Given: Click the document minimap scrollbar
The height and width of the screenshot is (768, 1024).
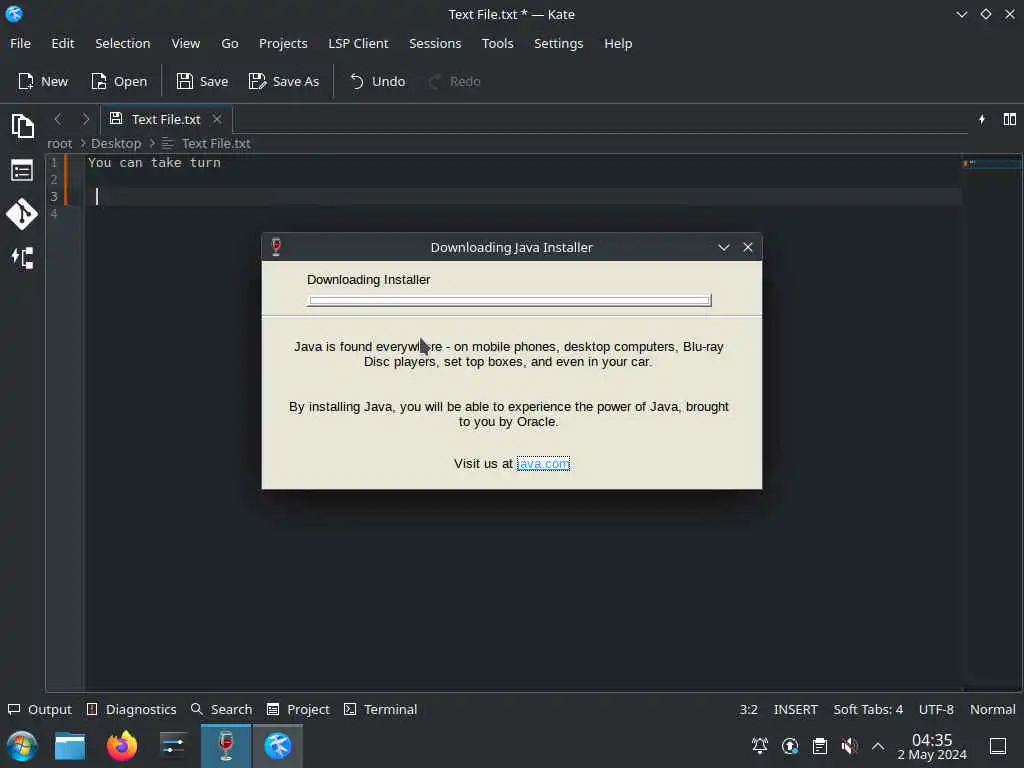Looking at the screenshot, I should tap(992, 423).
